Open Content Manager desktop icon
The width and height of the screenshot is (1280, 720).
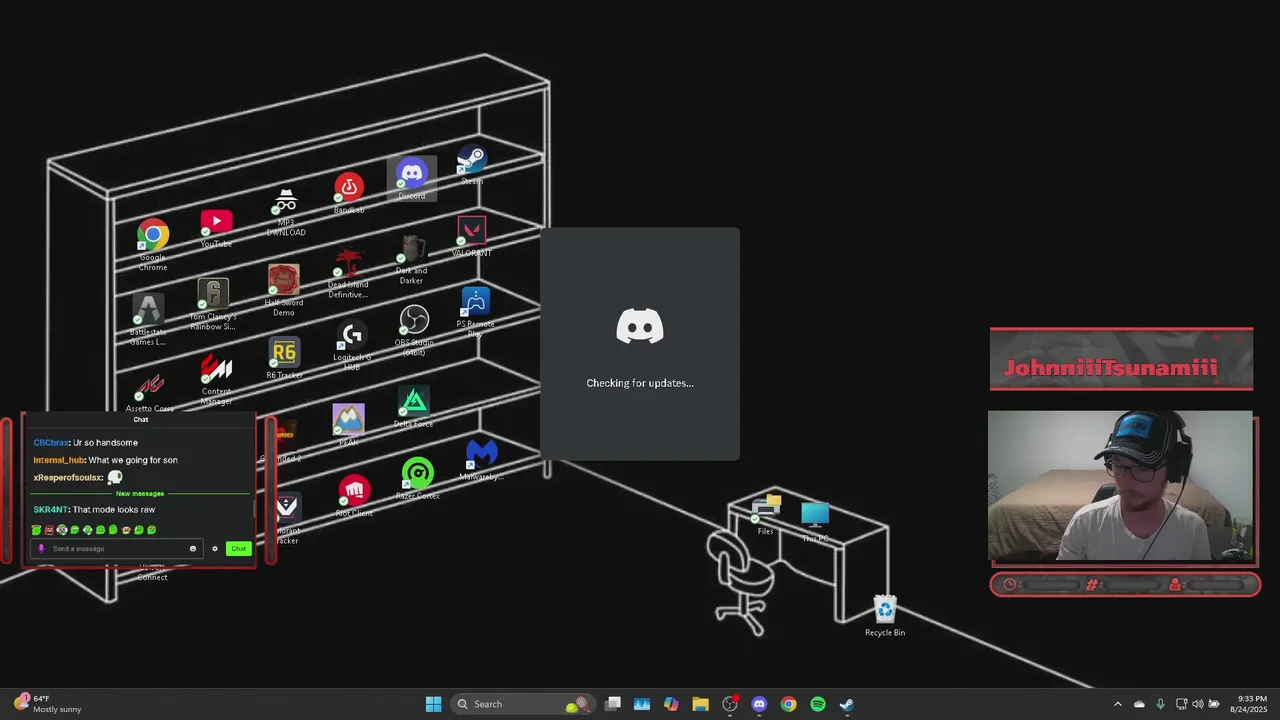(216, 378)
